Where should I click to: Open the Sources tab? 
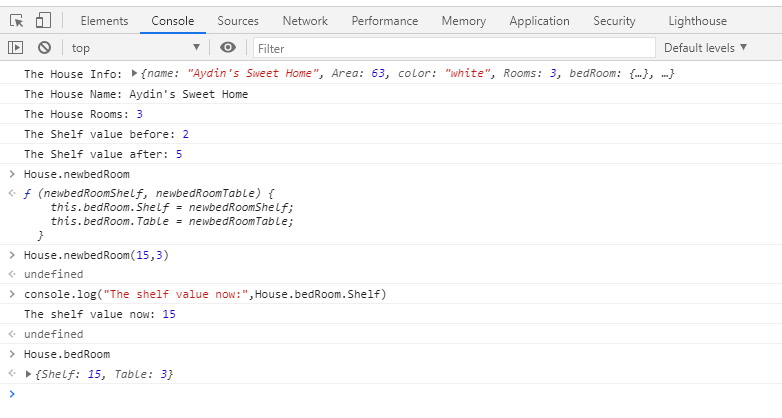click(x=238, y=20)
